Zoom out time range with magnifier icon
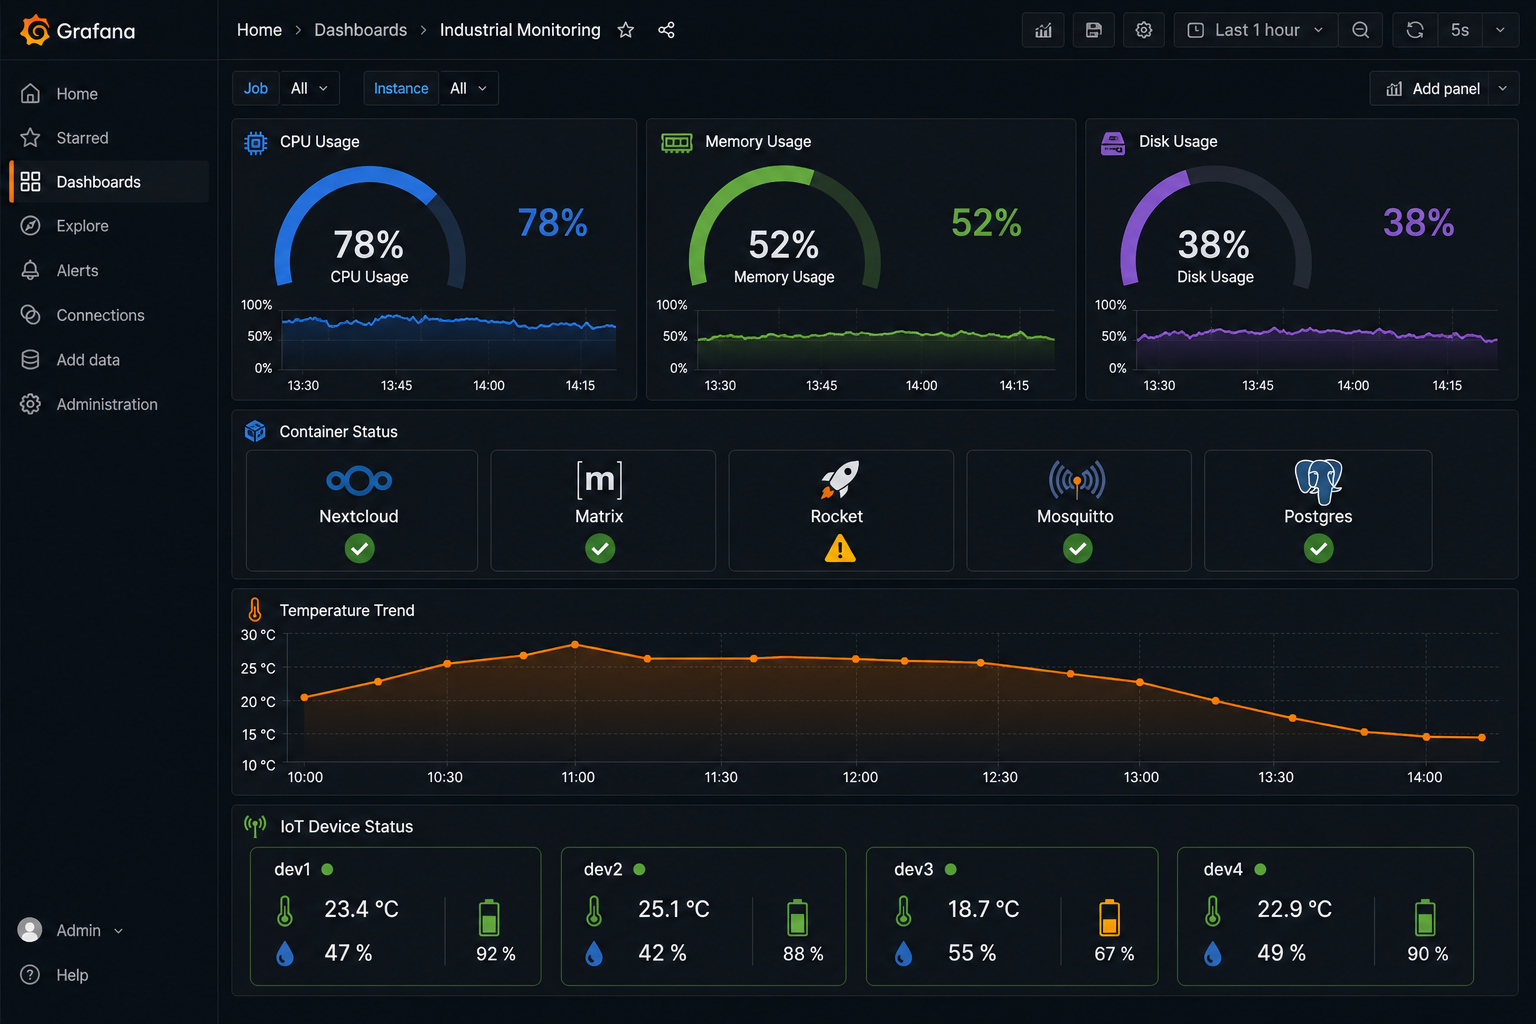 (1360, 30)
